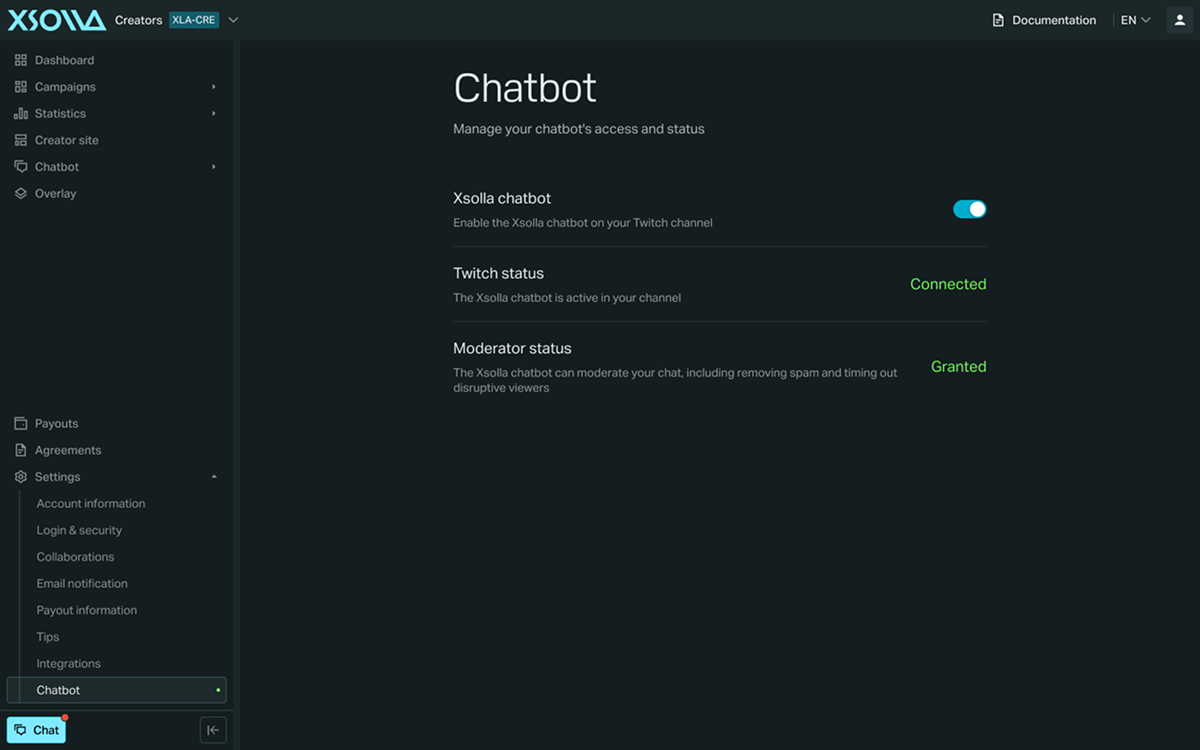Click the Overlay layers icon
This screenshot has height=750, width=1200.
click(x=21, y=194)
